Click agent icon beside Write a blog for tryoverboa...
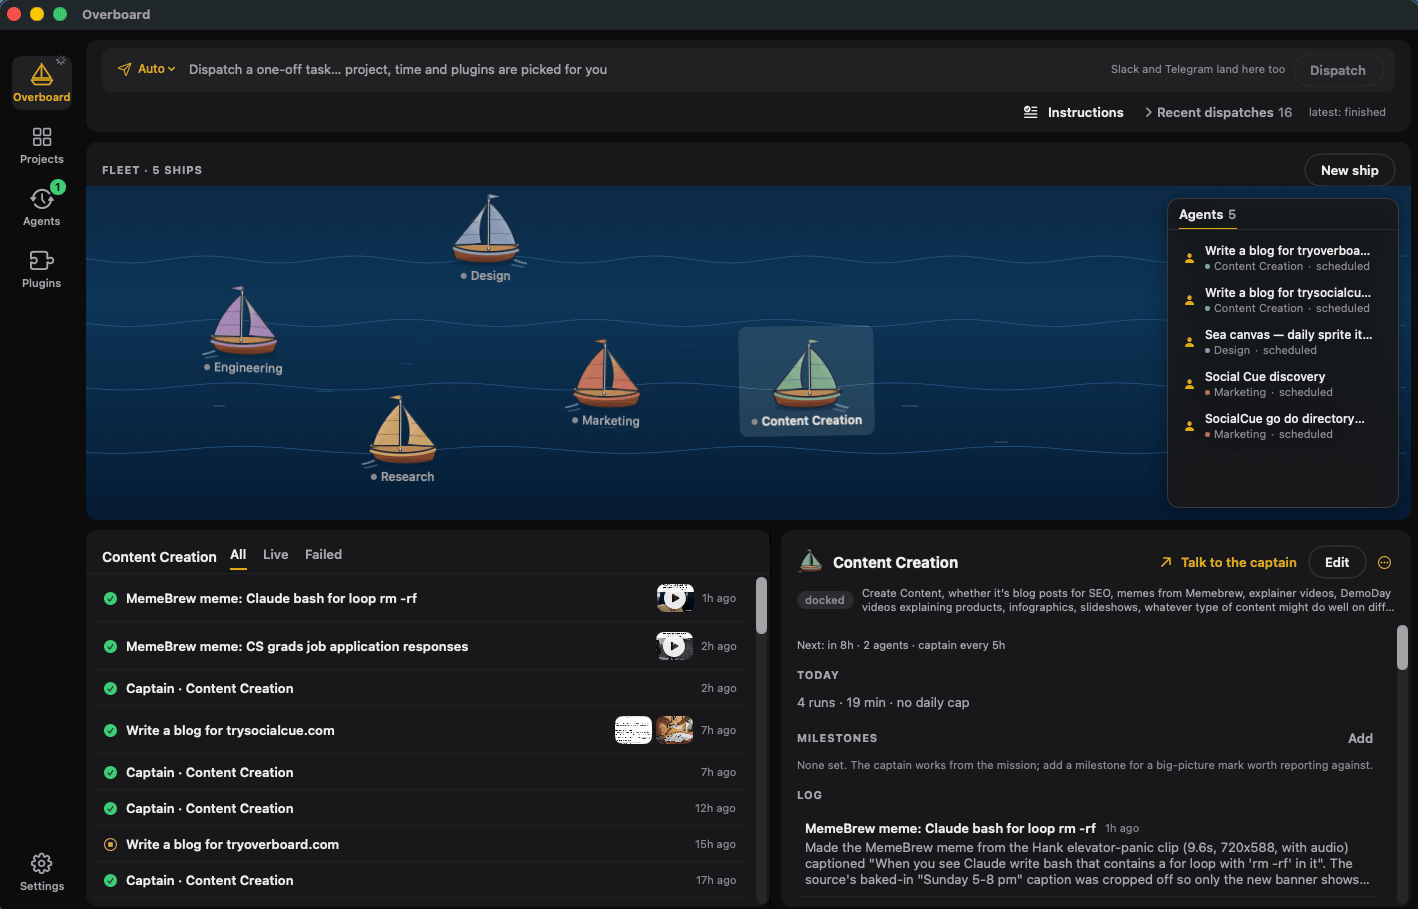The image size is (1418, 909). point(1189,258)
